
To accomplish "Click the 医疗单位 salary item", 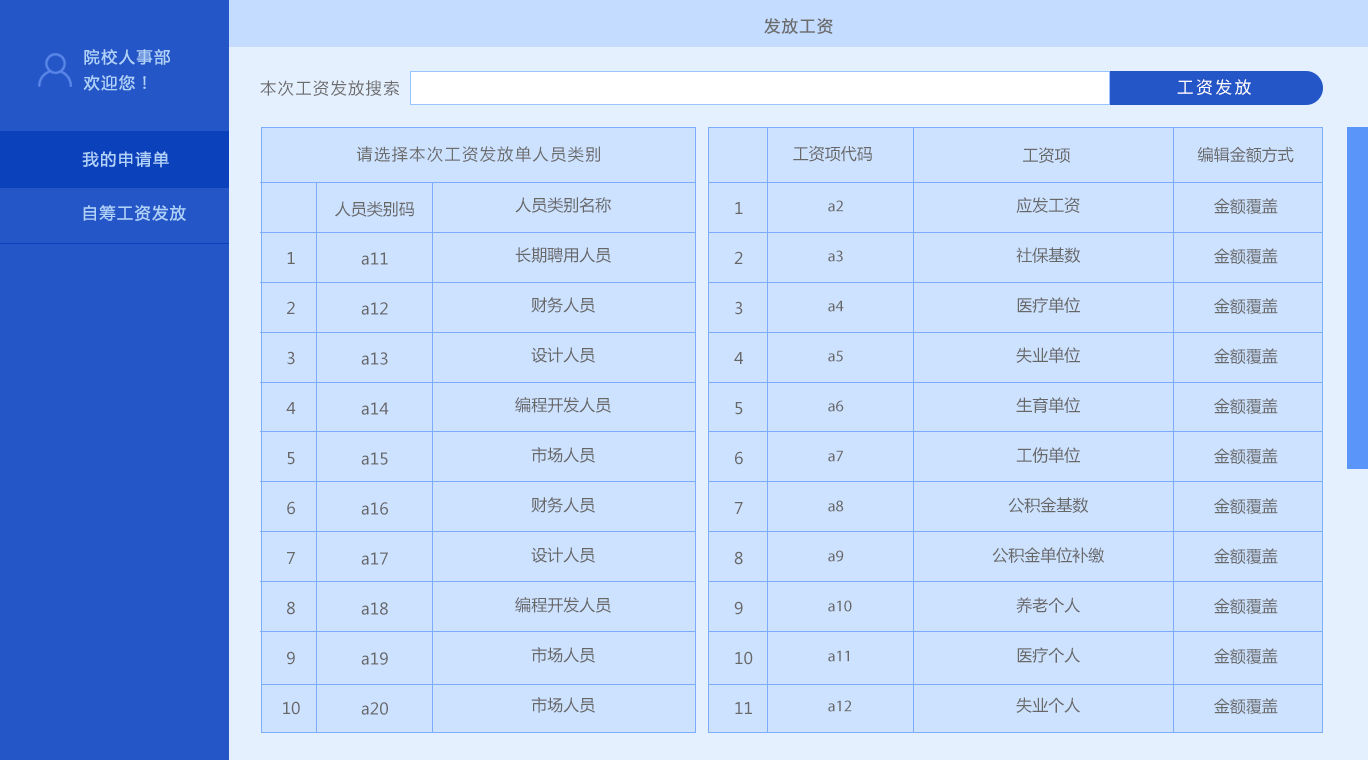I will [1047, 306].
